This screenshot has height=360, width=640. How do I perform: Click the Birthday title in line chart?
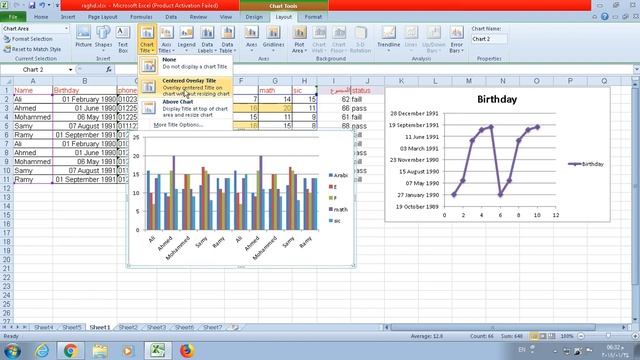(497, 99)
